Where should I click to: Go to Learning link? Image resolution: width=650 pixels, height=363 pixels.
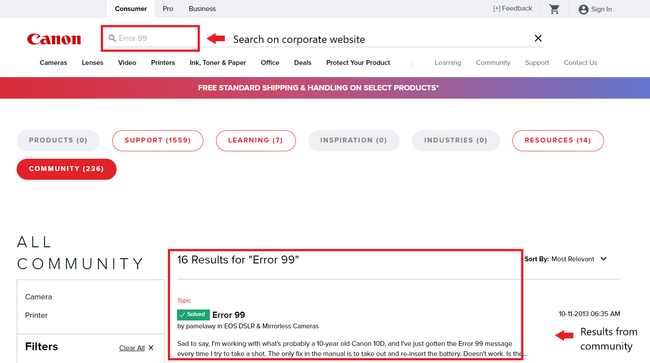[448, 63]
